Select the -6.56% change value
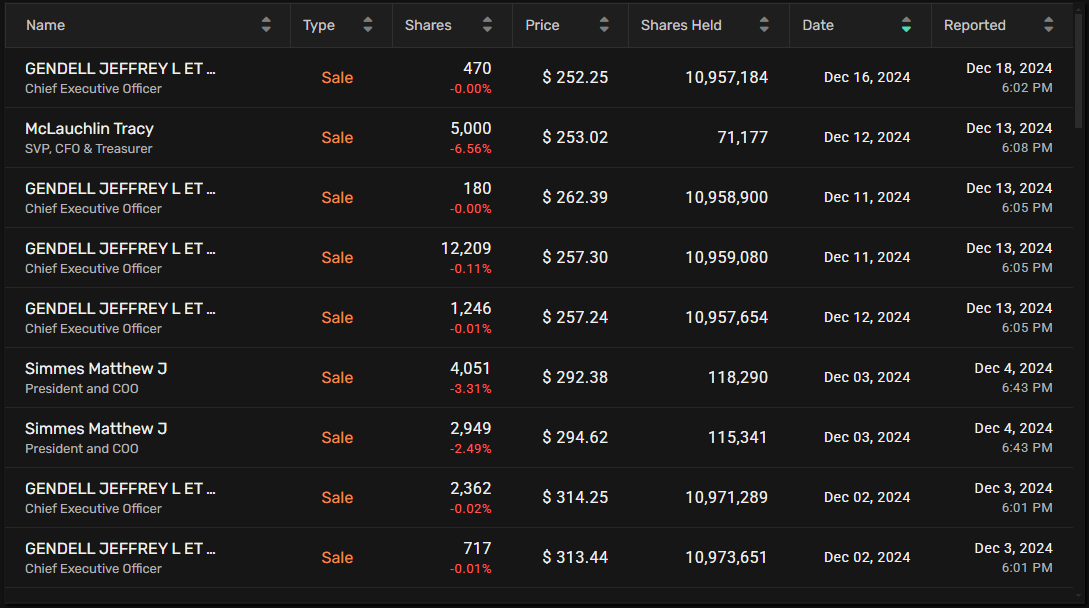Screen dimensions: 1089x608 pyautogui.click(x=470, y=149)
